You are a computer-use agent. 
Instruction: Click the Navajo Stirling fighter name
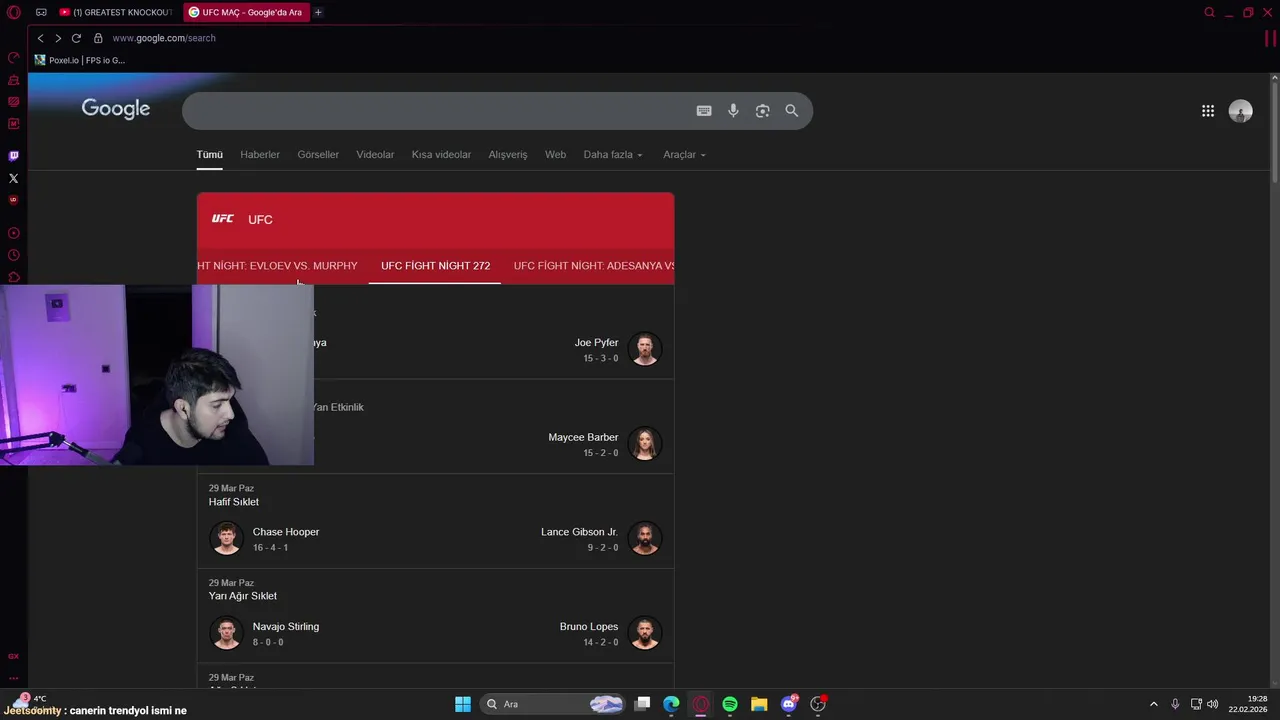click(286, 626)
